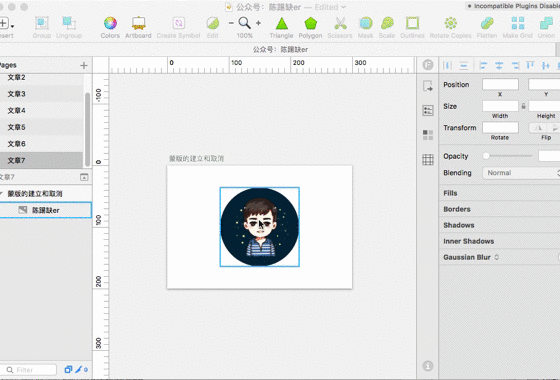The height and width of the screenshot is (380, 560).
Task: Click the zoom in plus button
Action: (x=258, y=23)
